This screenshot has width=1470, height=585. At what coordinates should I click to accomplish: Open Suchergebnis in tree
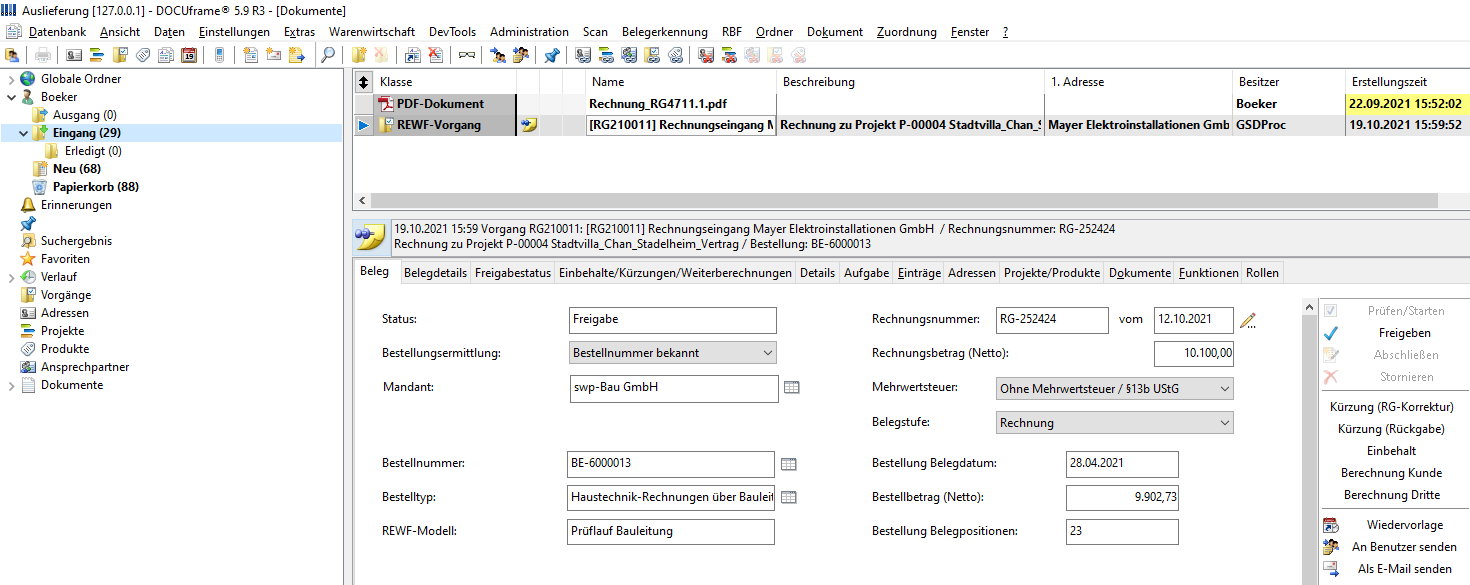tap(76, 241)
